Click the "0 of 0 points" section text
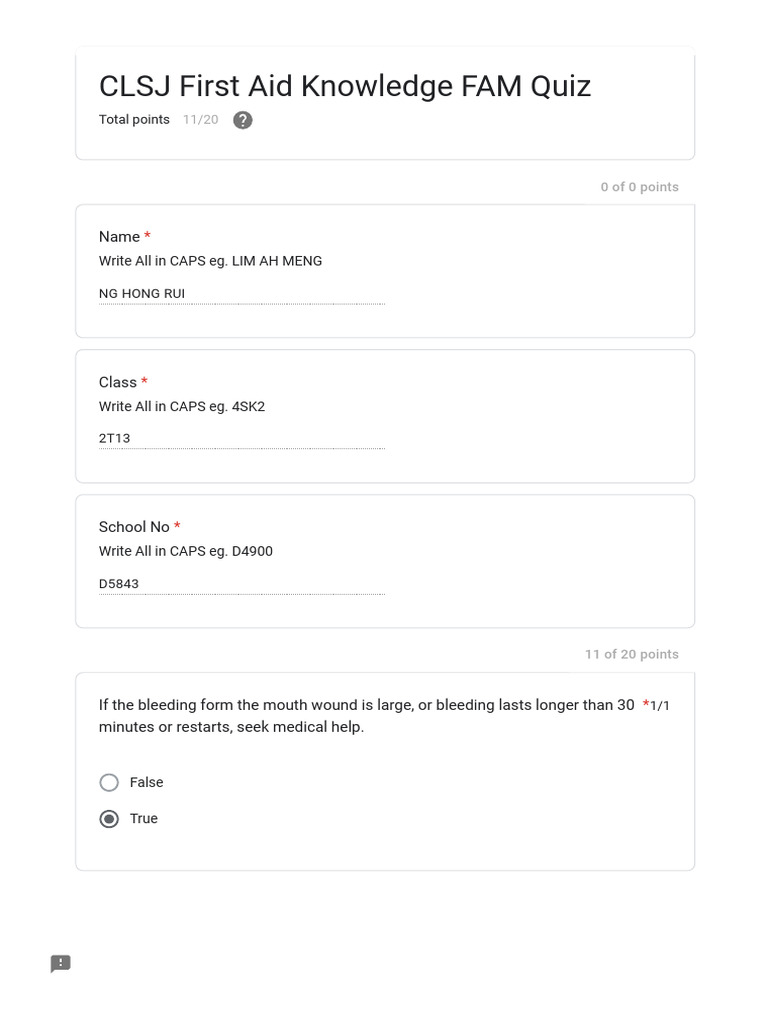Viewport: 768px width, 1024px height. click(x=639, y=187)
